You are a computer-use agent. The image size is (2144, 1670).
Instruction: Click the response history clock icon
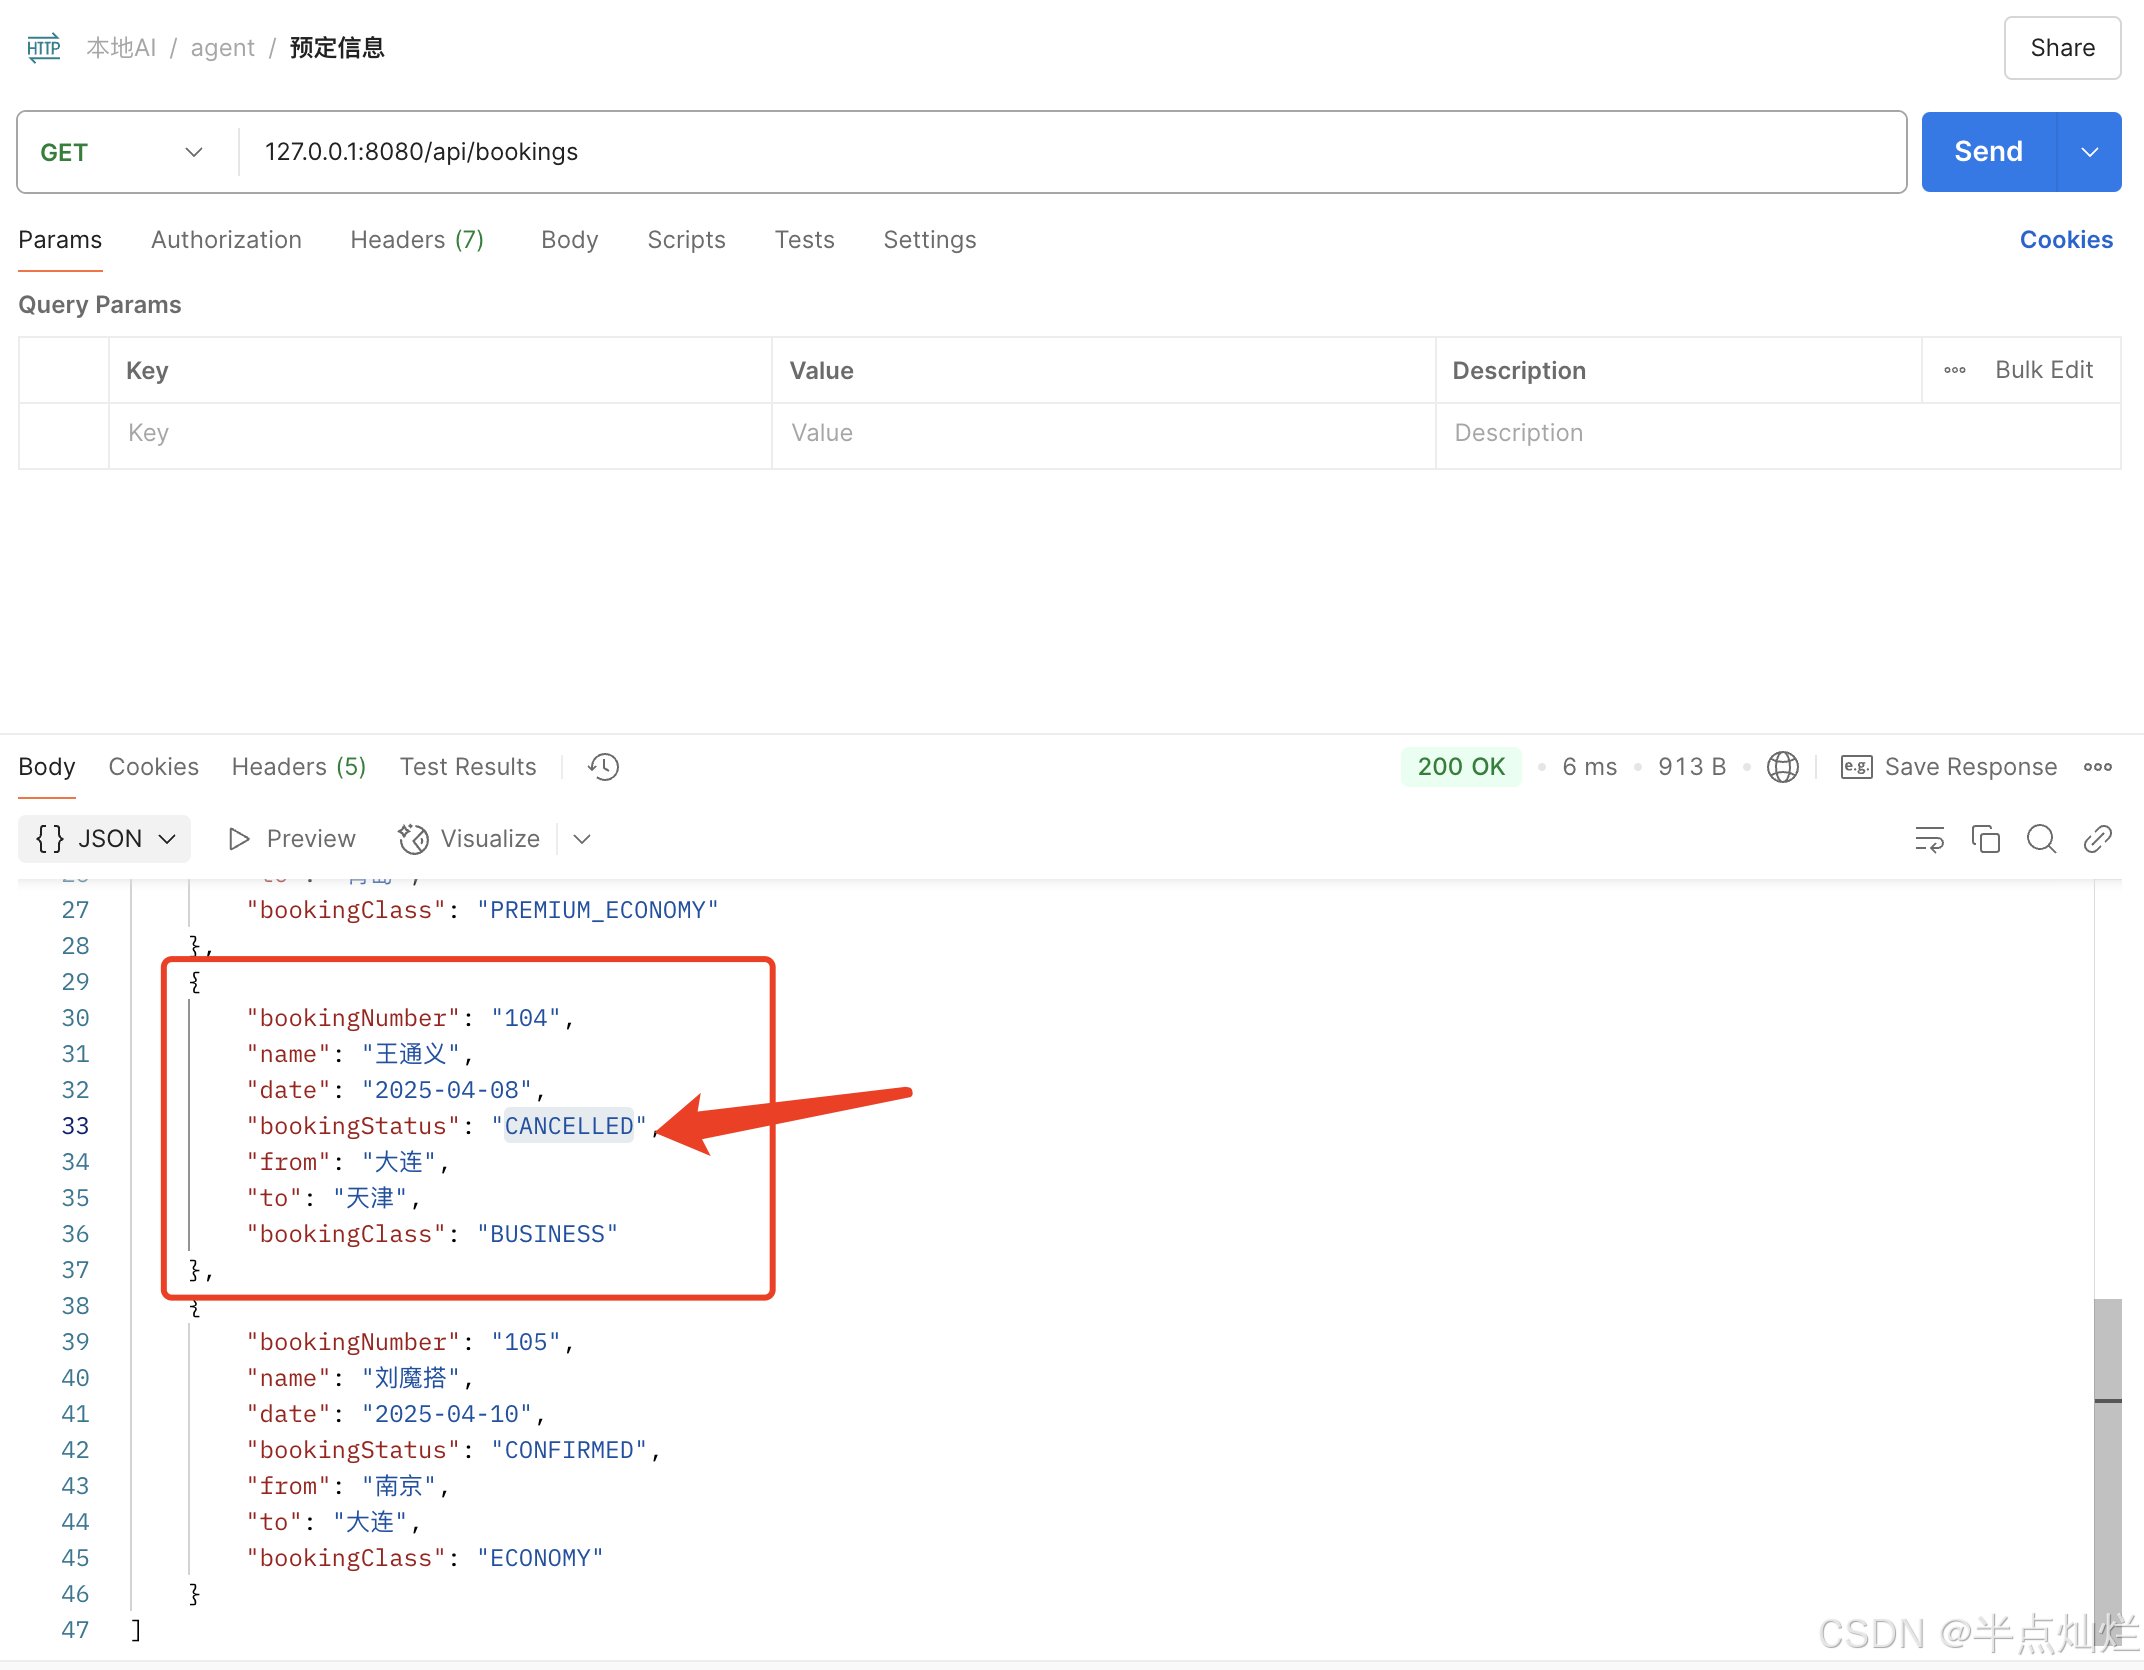pyautogui.click(x=603, y=767)
